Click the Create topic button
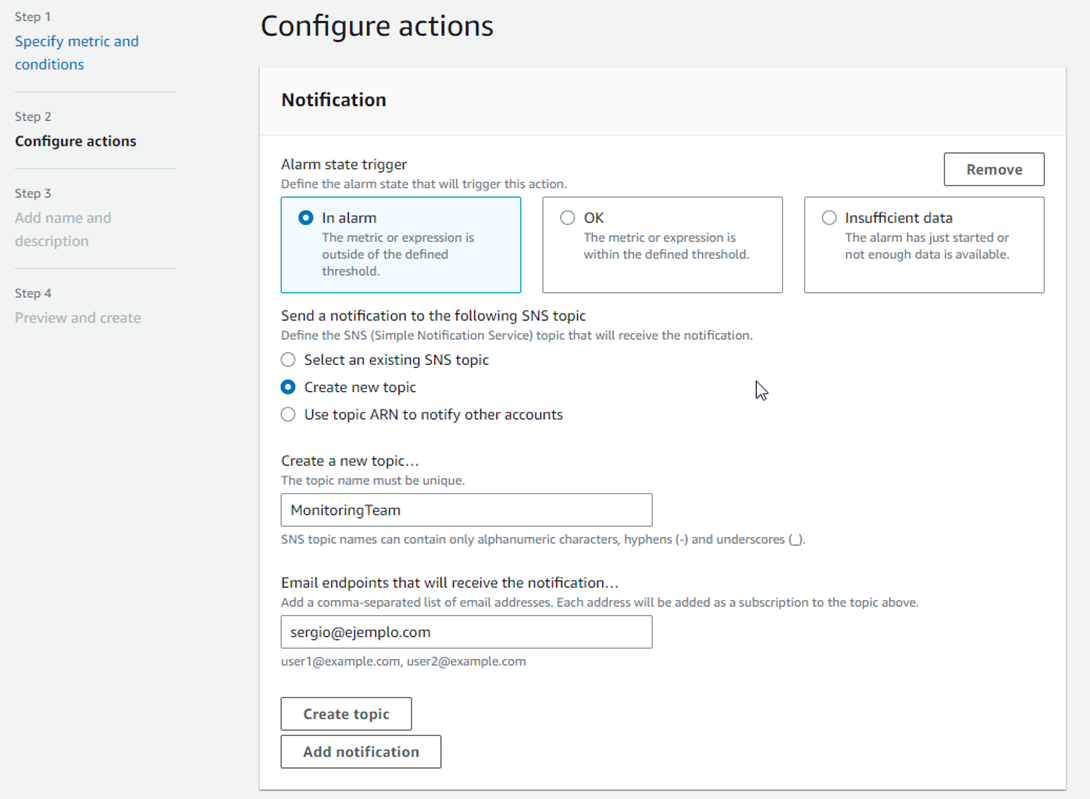Screen dimensions: 1090x799 coord(346,714)
